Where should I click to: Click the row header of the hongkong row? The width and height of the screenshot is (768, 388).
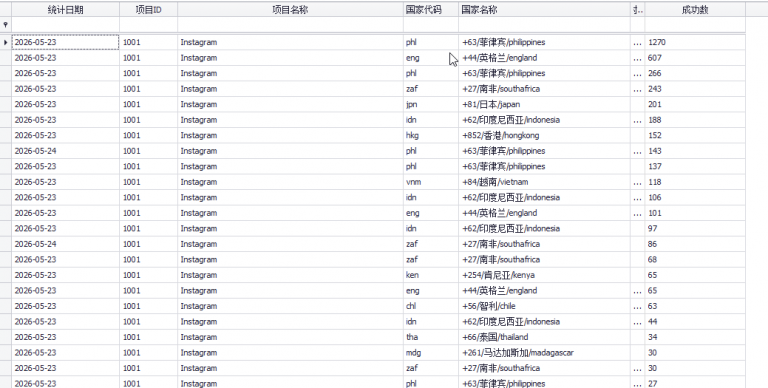point(5,135)
